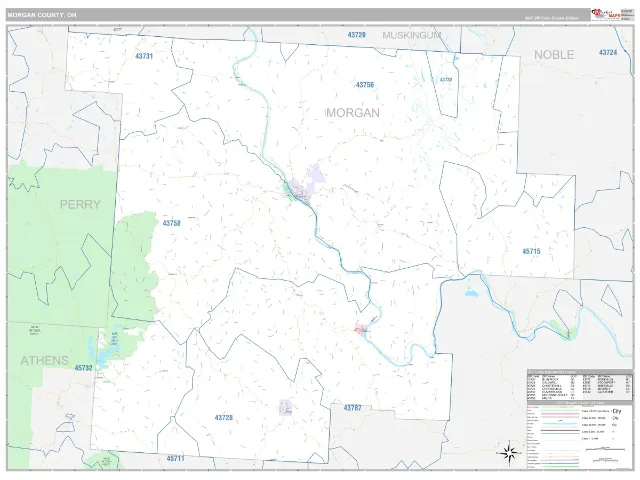The width and height of the screenshot is (640, 480).
Task: Click the ATHENS county name label
Action: click(44, 361)
